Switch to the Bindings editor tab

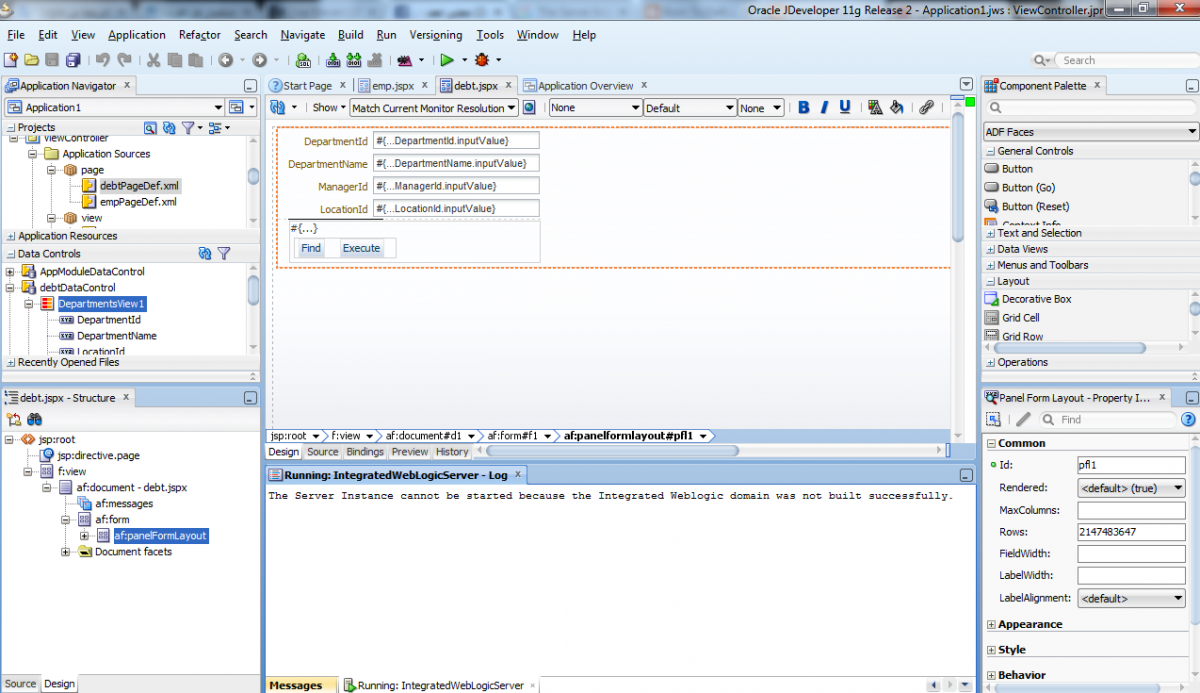[x=365, y=452]
